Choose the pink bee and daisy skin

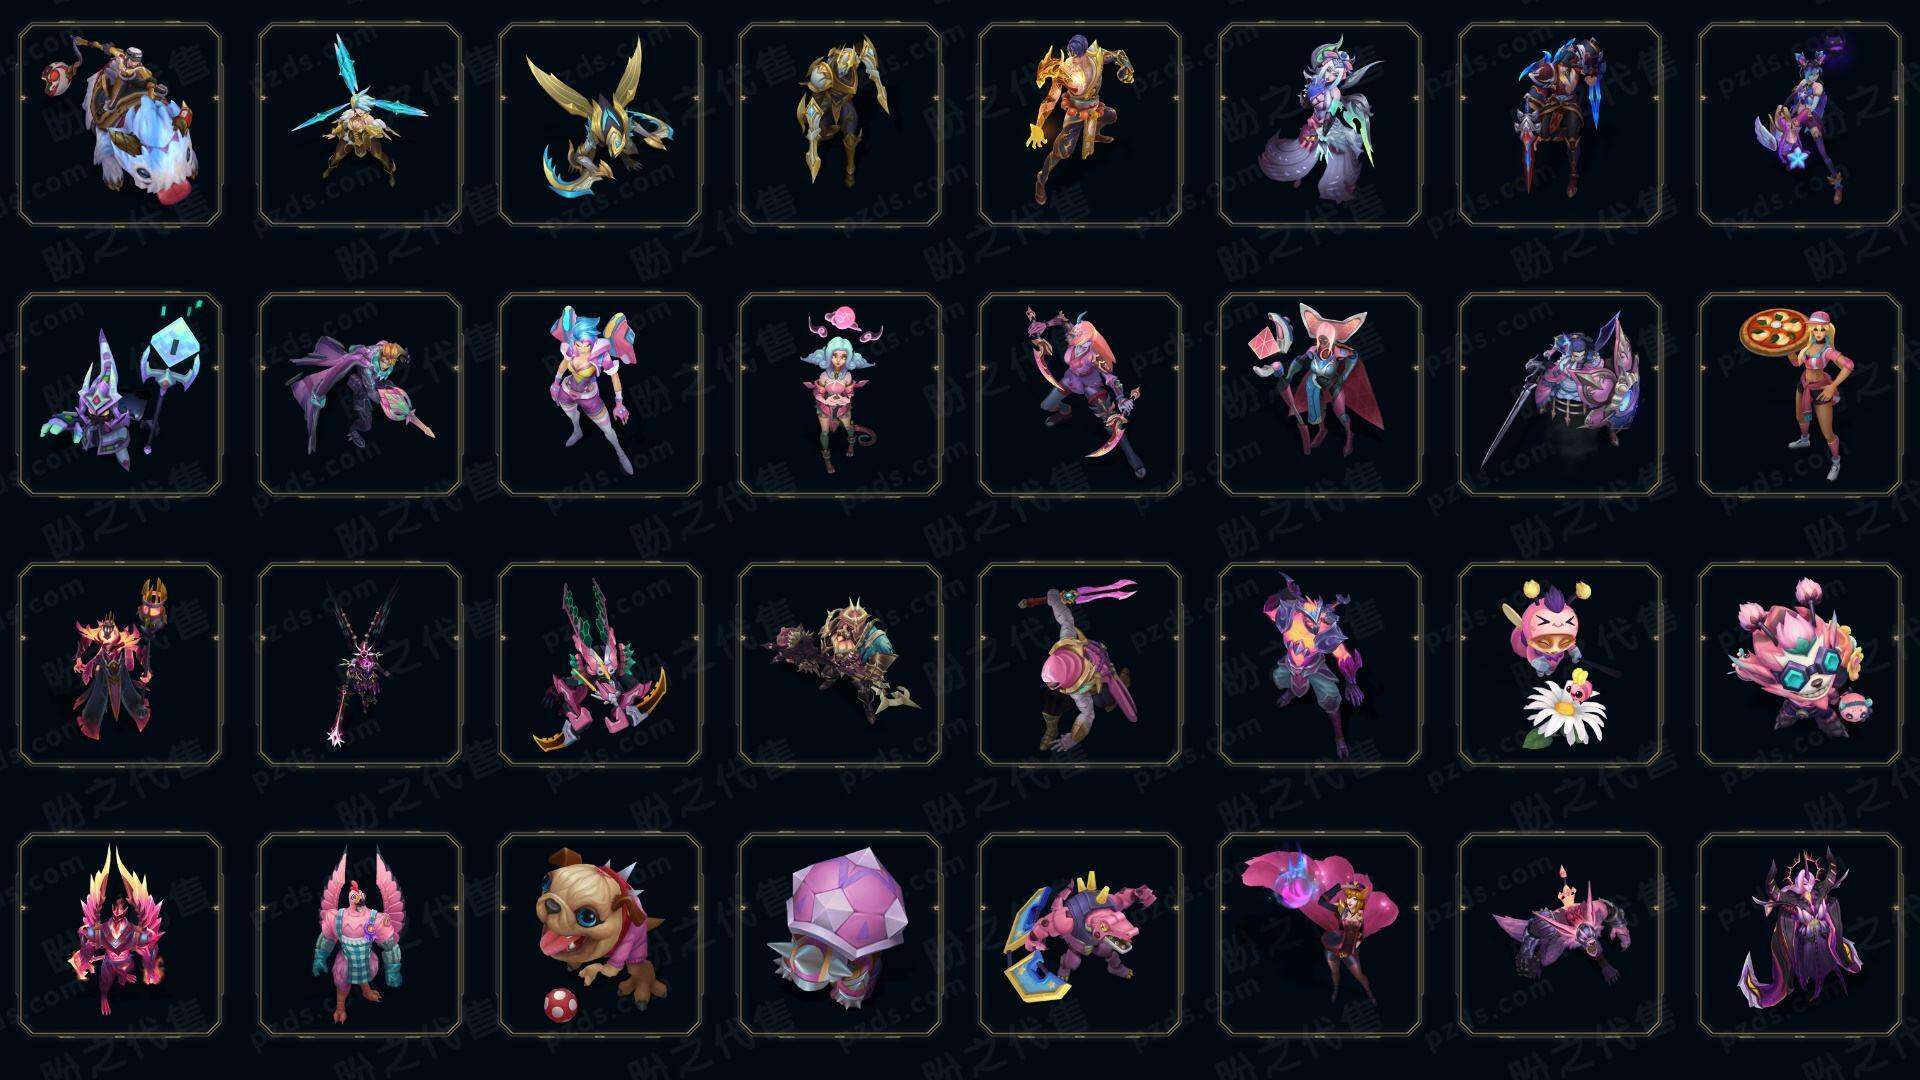click(1560, 664)
